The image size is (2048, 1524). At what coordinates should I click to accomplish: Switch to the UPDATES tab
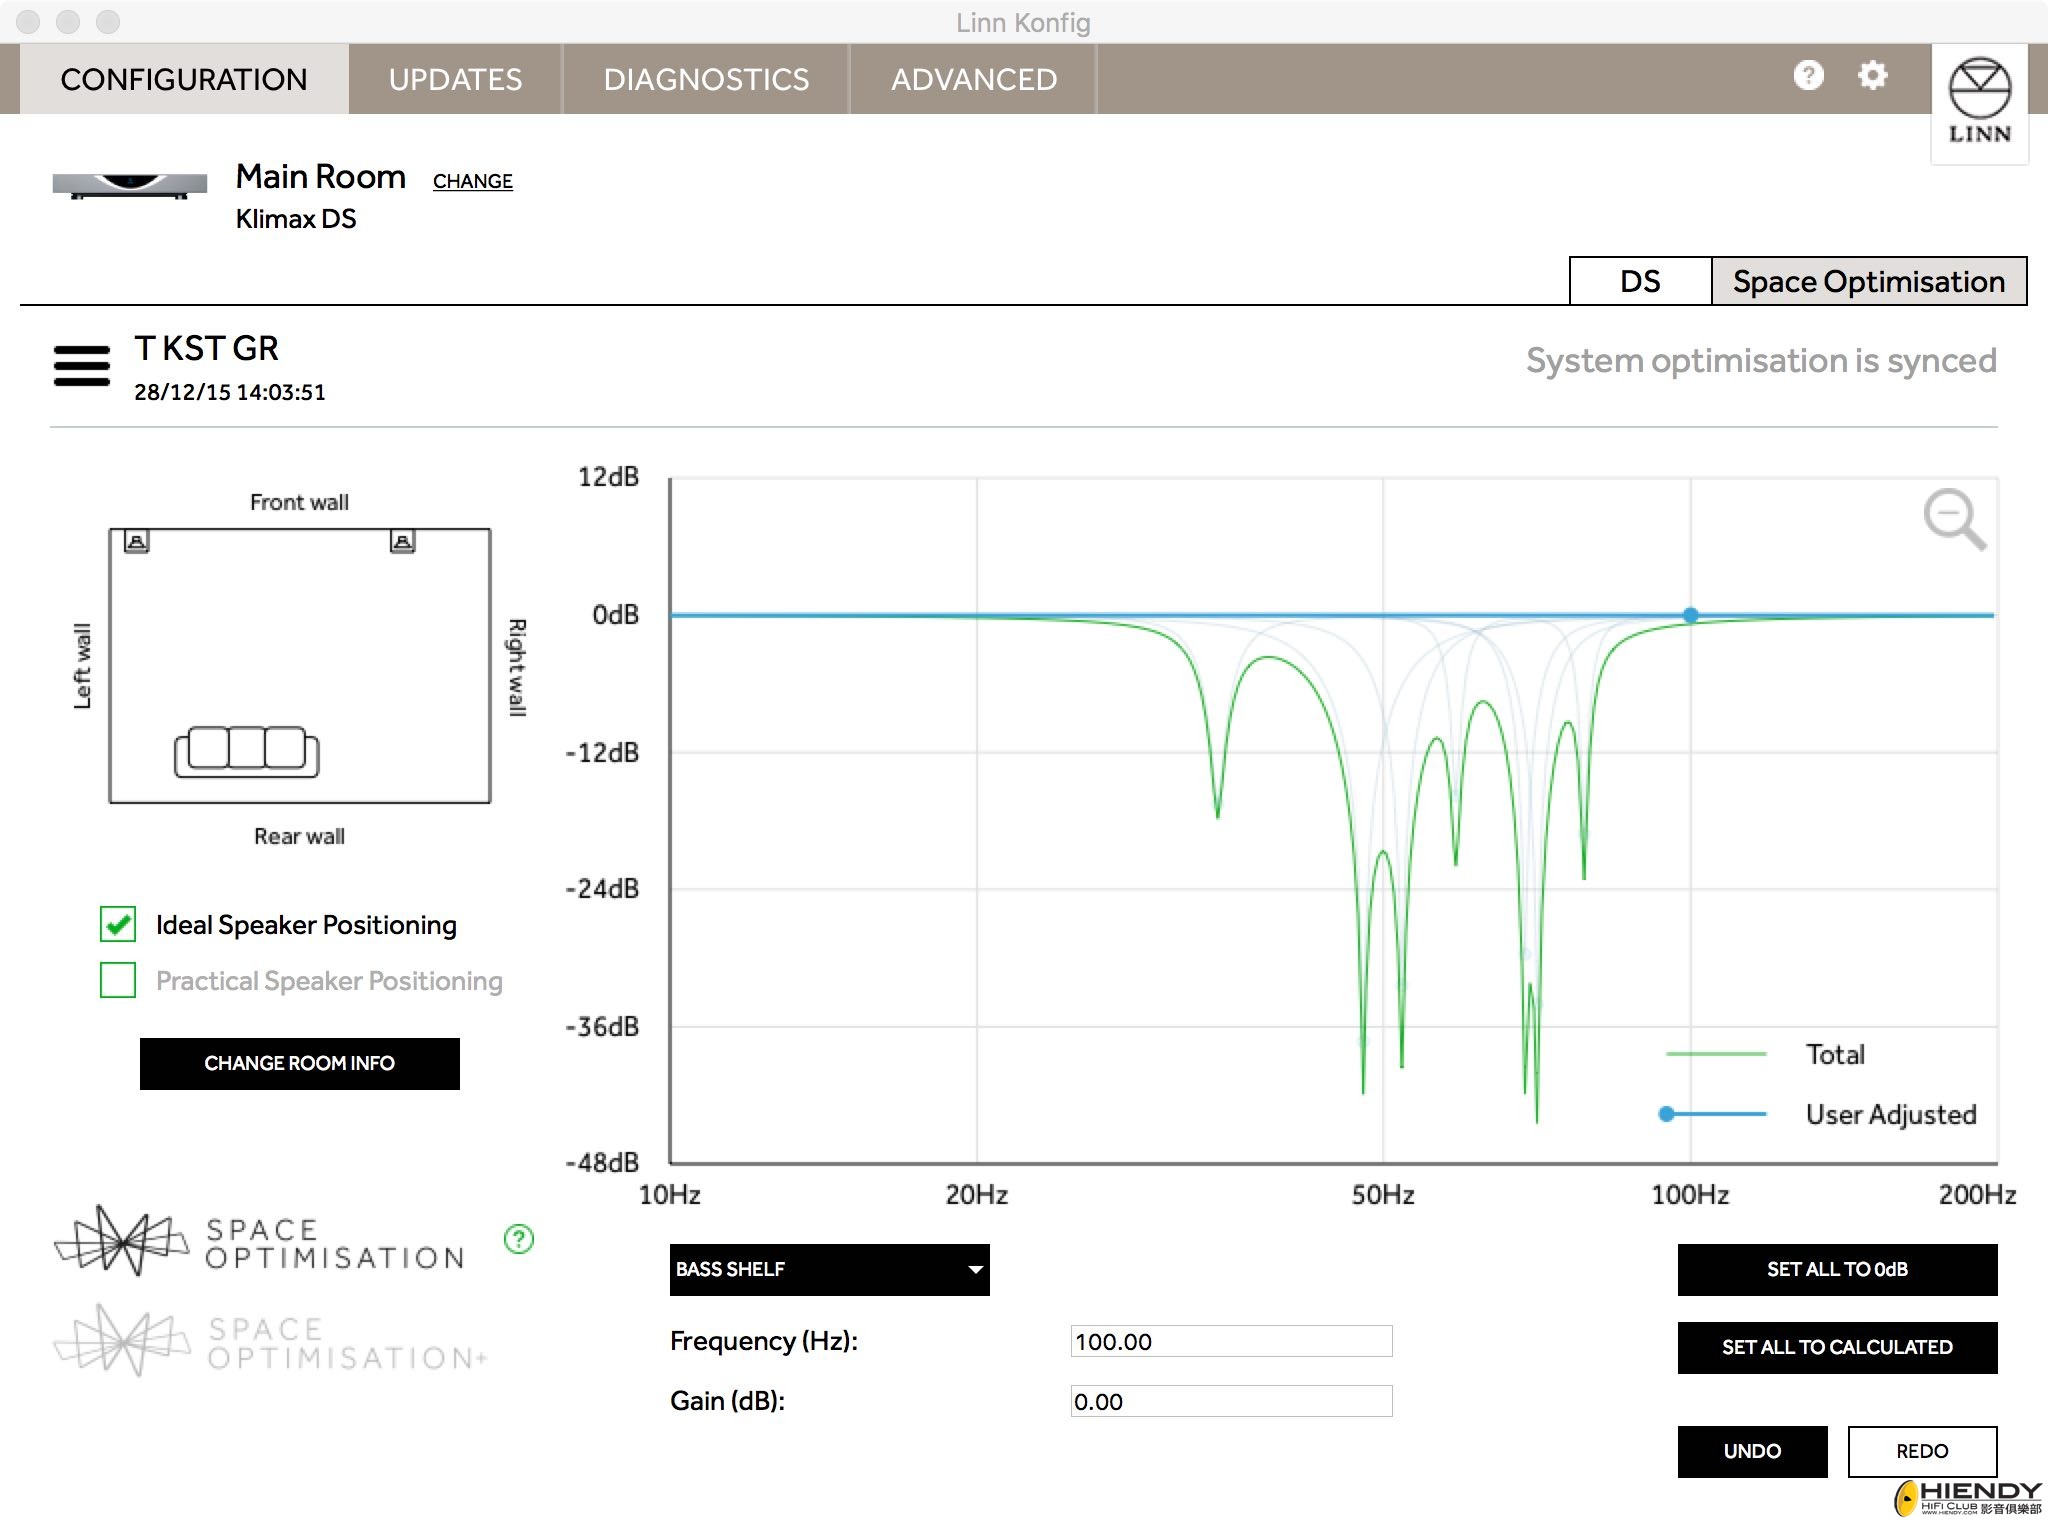click(455, 79)
